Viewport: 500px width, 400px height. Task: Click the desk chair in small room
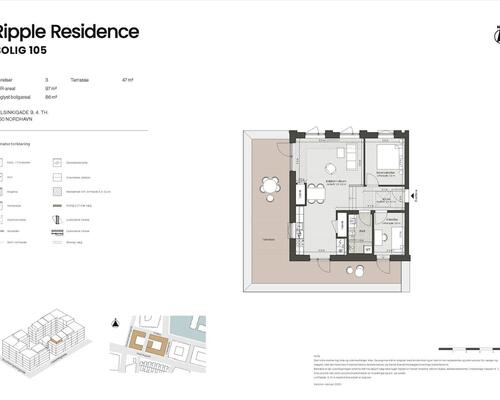point(385,238)
